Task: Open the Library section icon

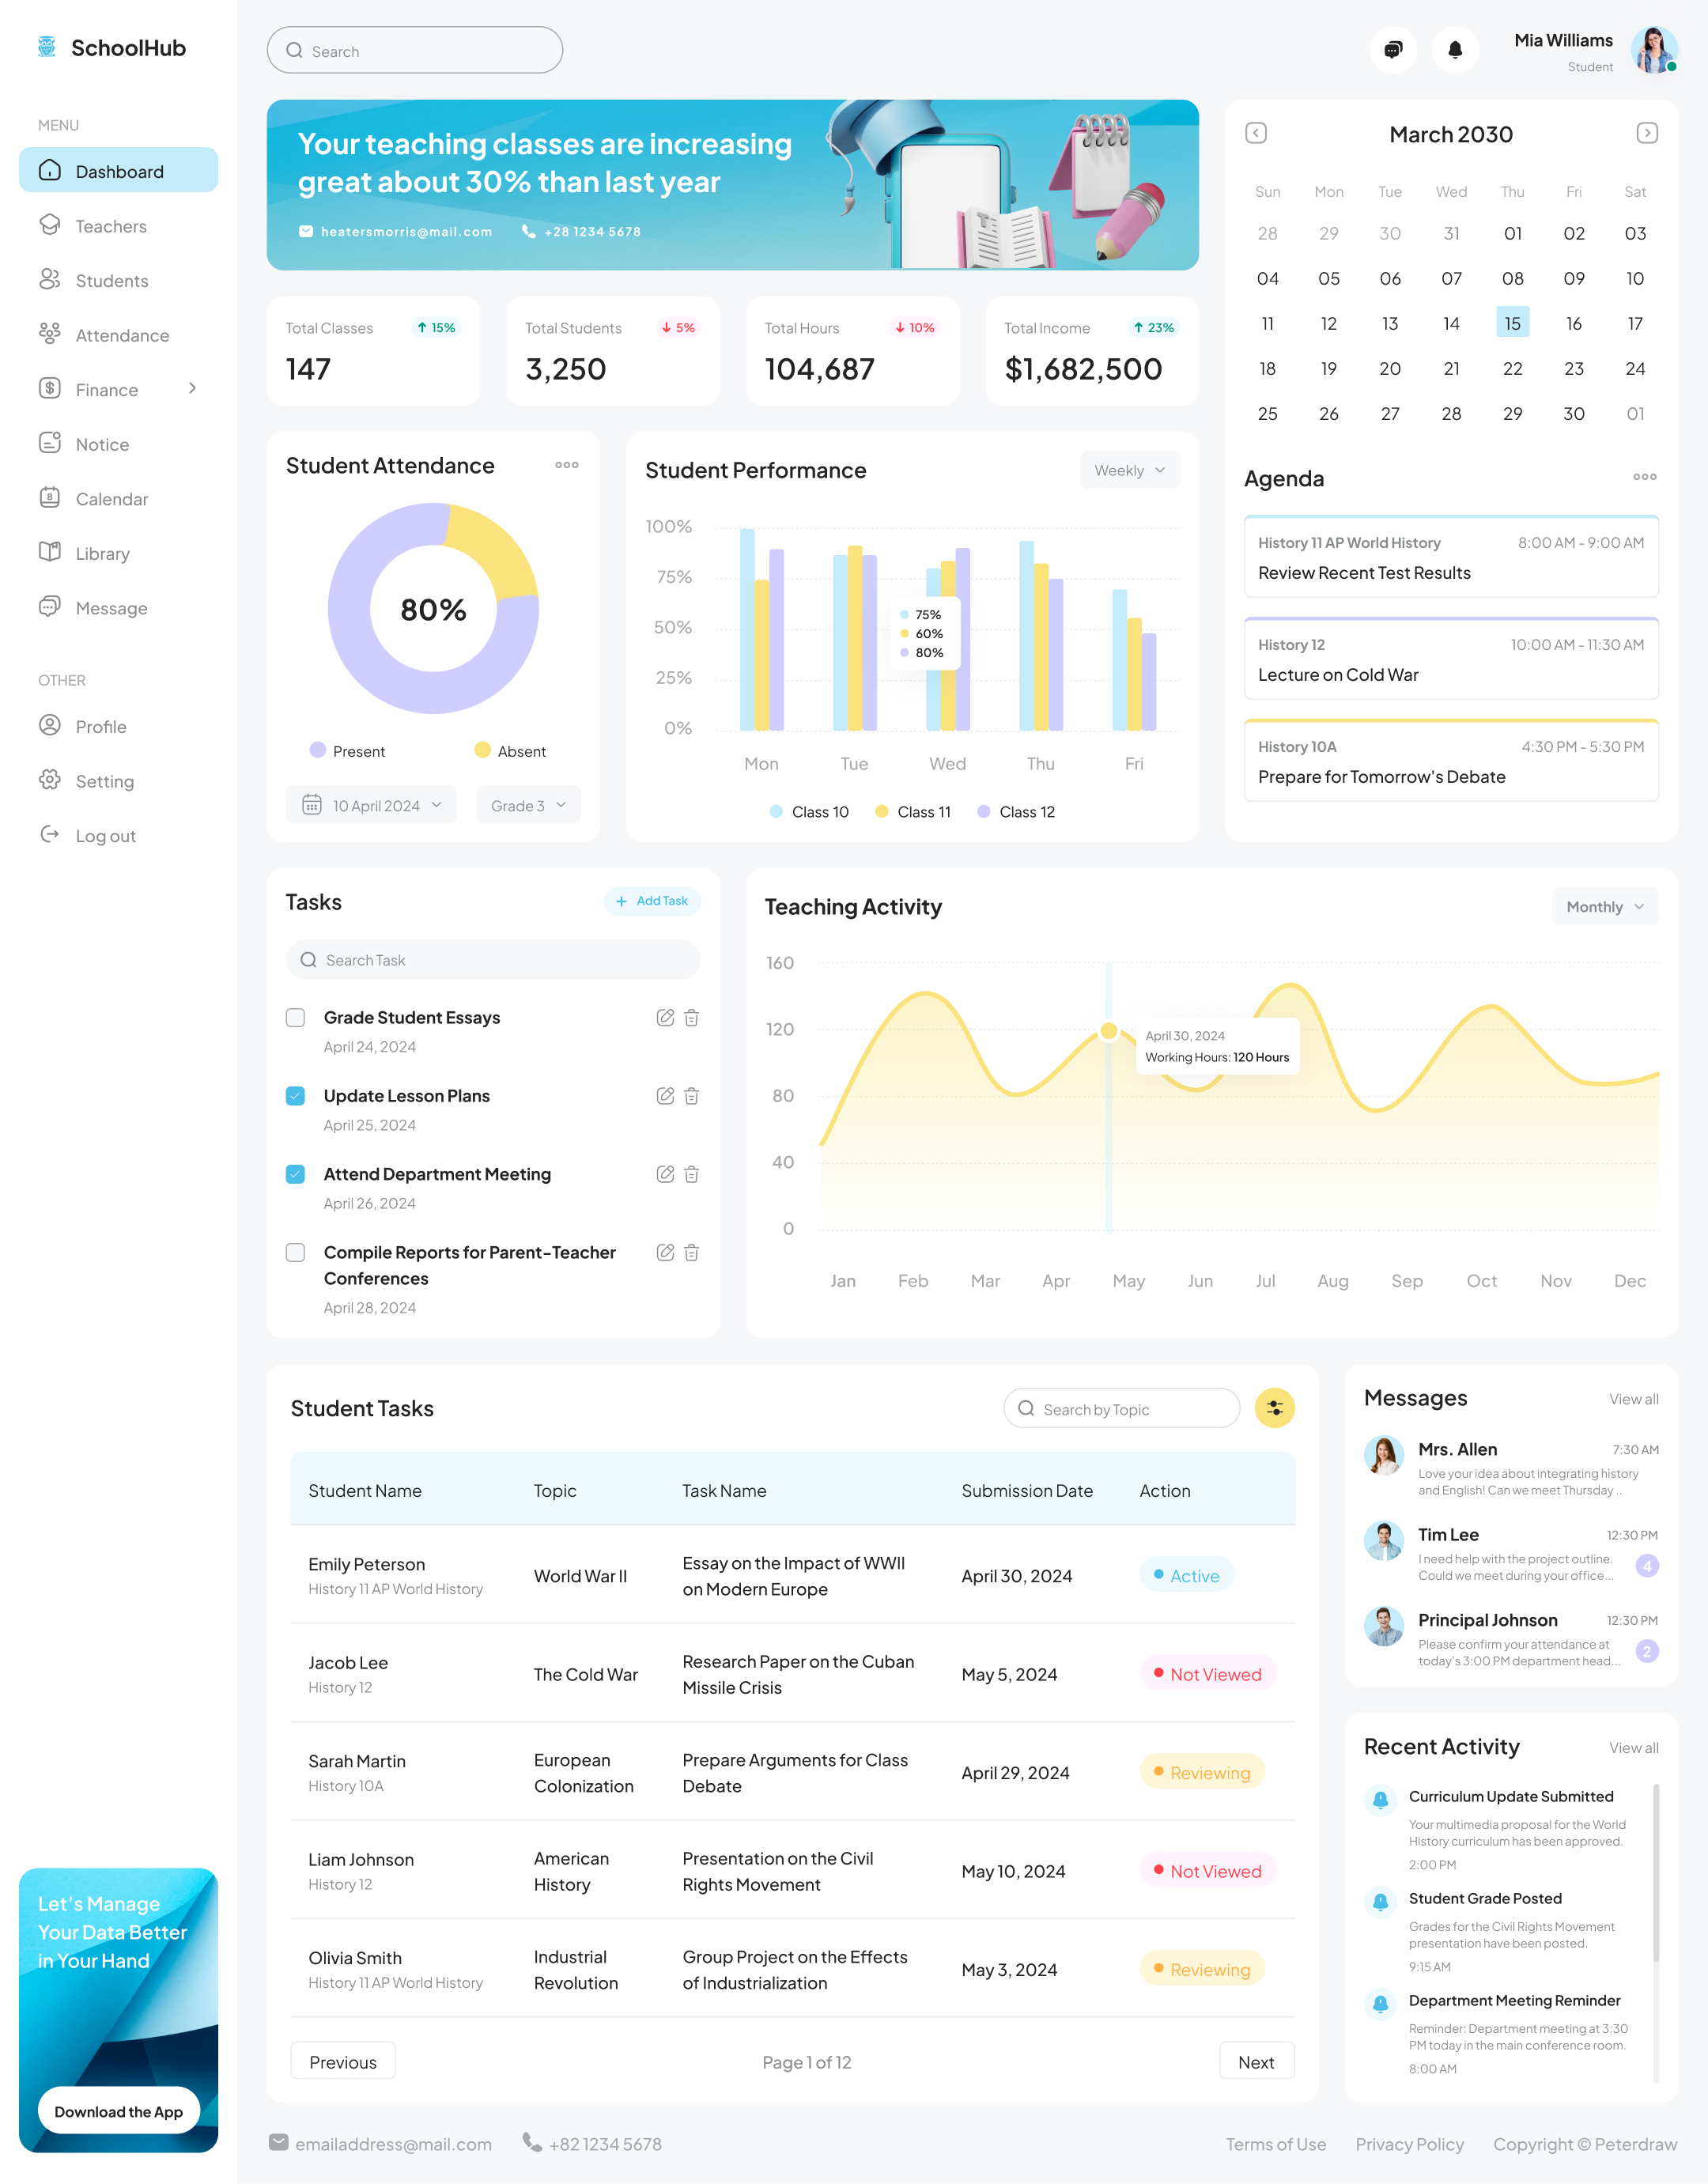Action: click(51, 553)
